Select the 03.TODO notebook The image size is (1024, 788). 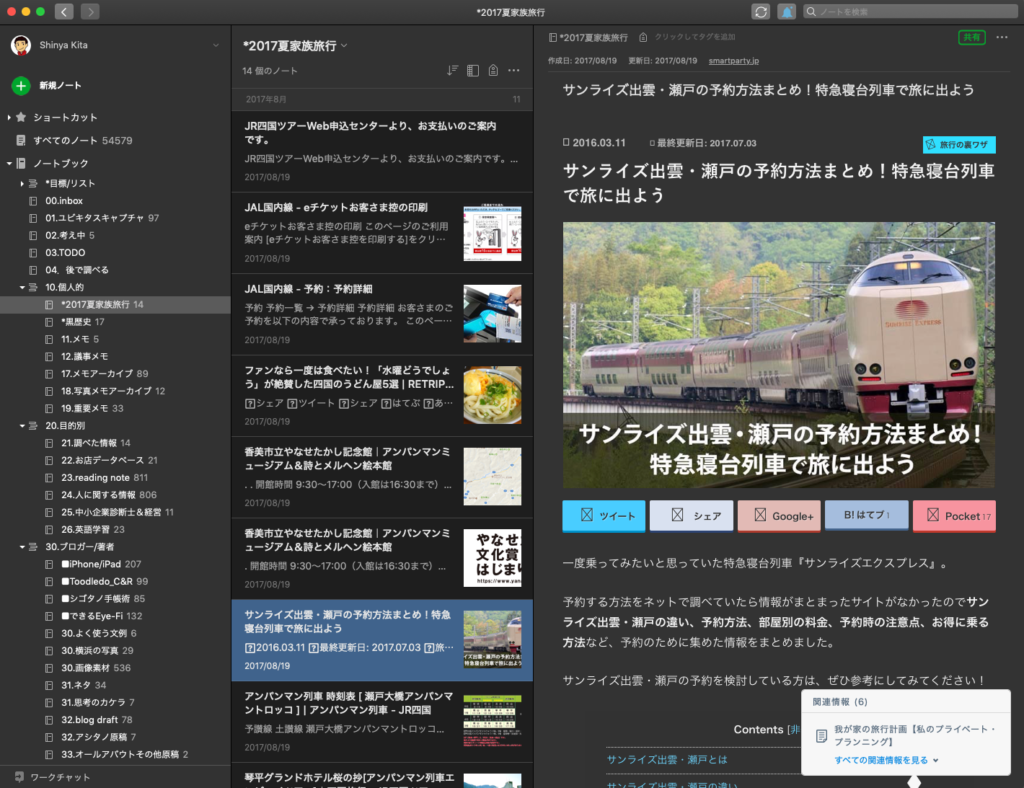[x=65, y=252]
